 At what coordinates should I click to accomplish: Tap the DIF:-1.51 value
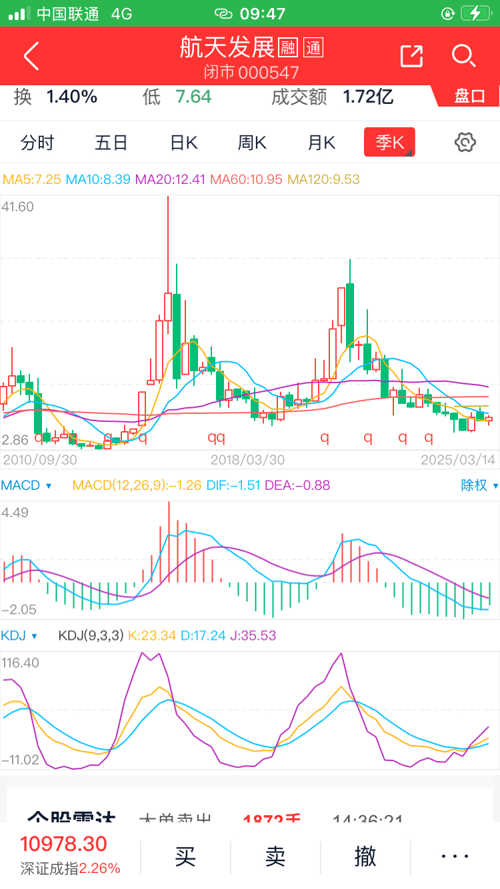232,485
